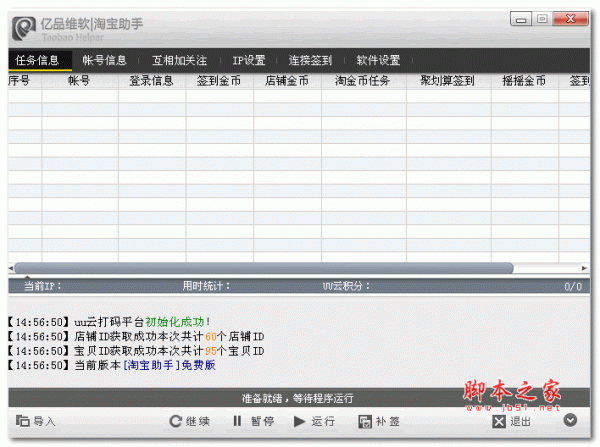Click the [淘宝助手]免费版 version text
Screen dimensions: 600x447
point(170,365)
